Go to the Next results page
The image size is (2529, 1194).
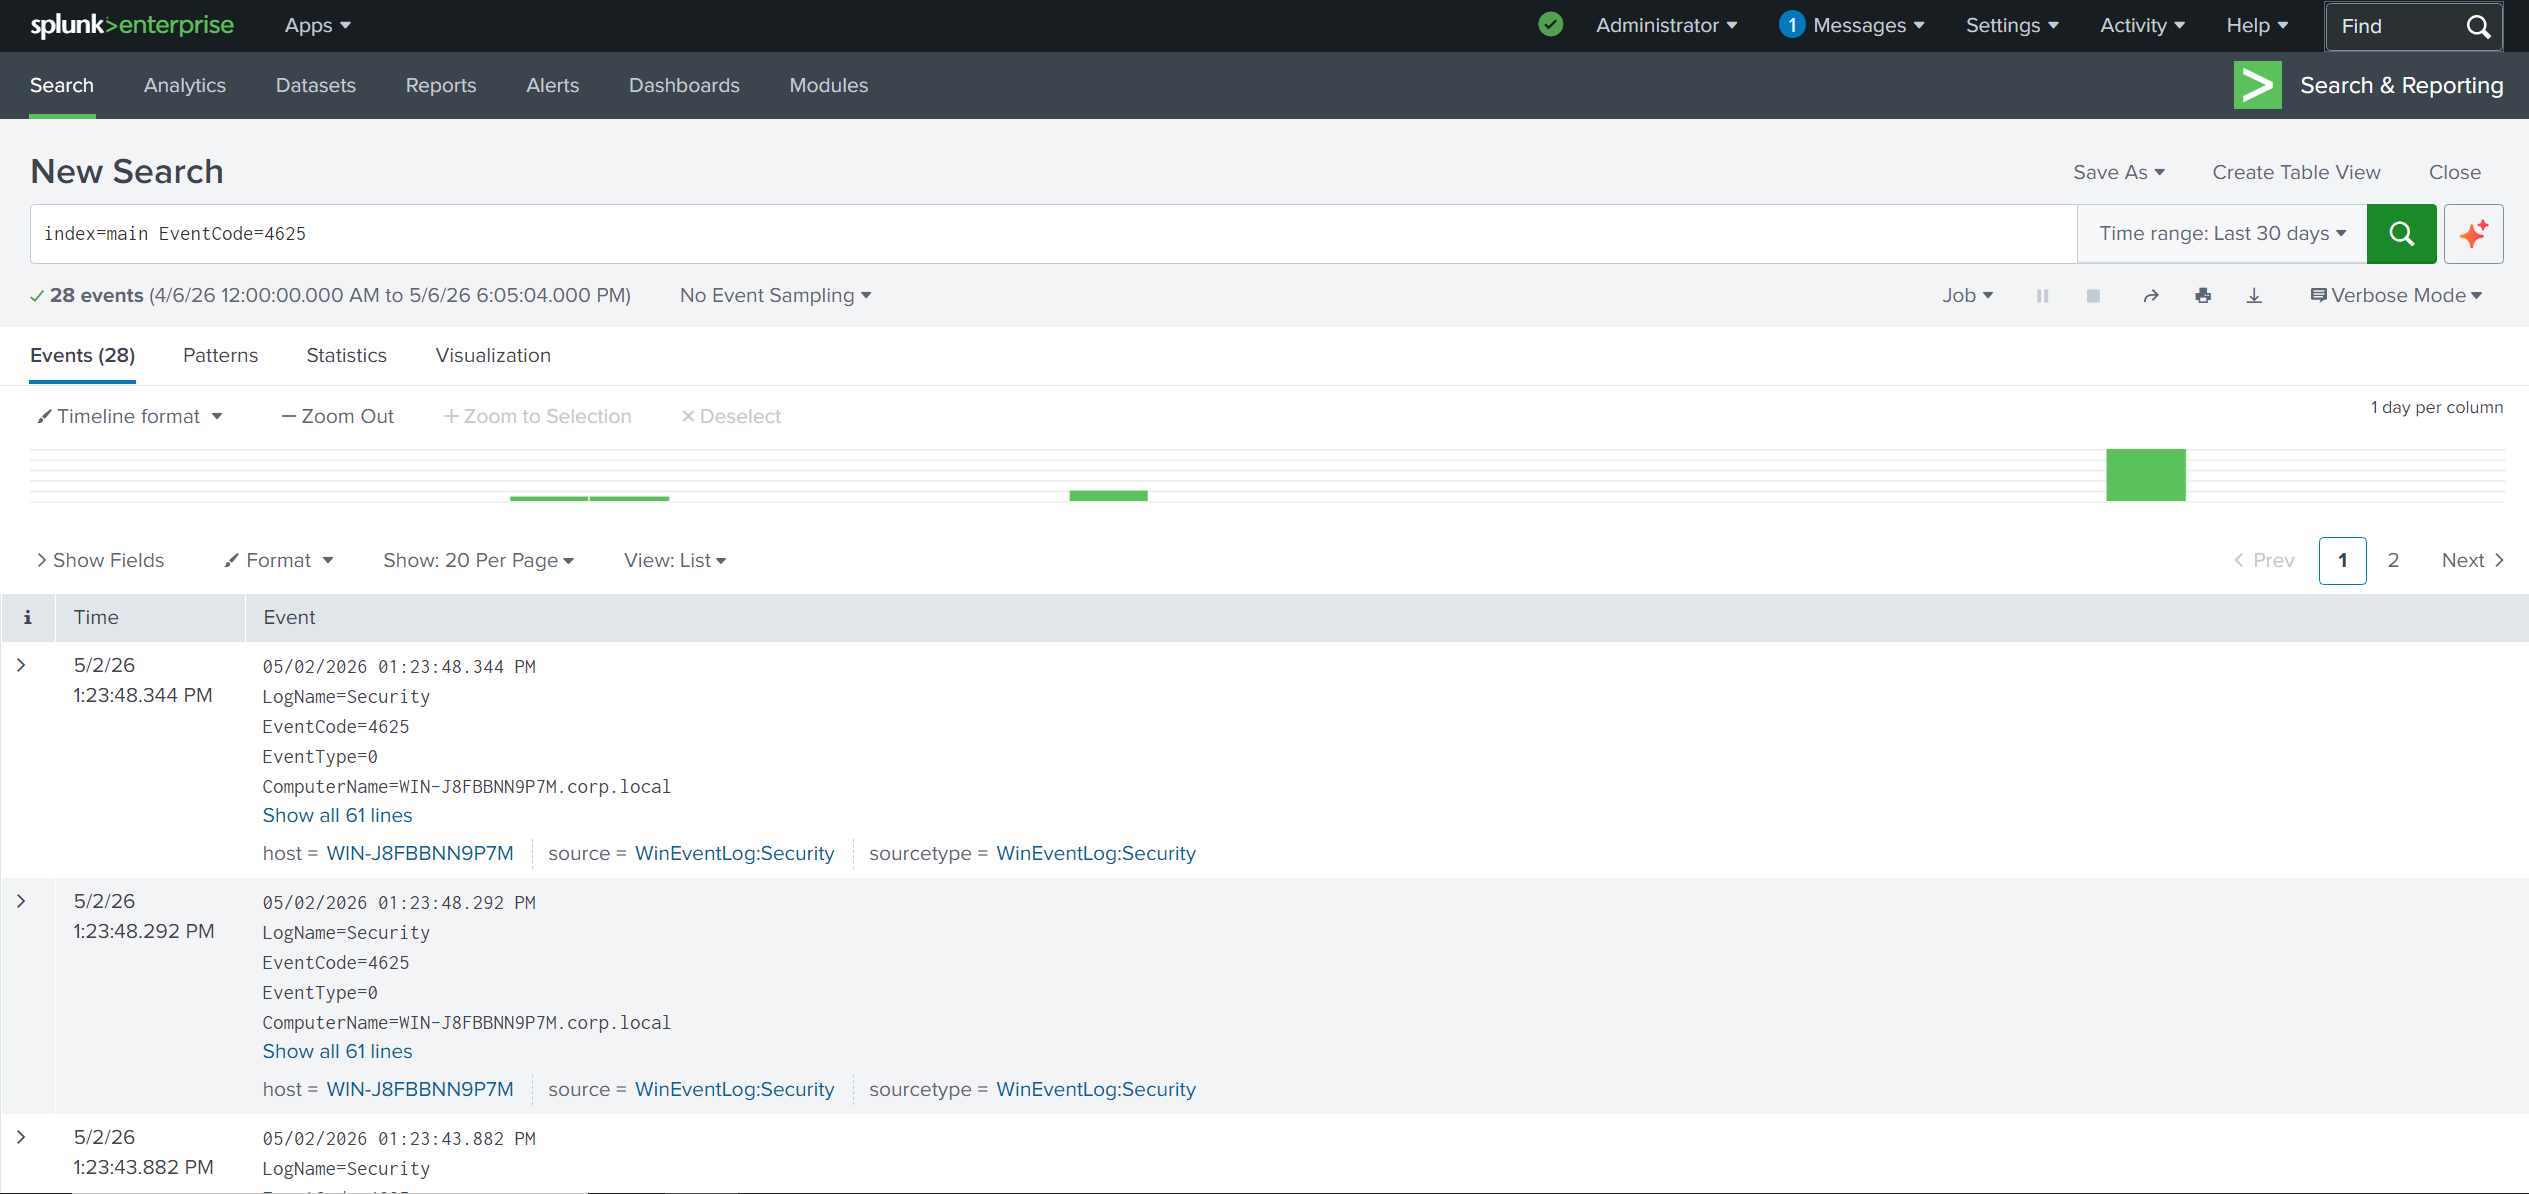coord(2472,561)
